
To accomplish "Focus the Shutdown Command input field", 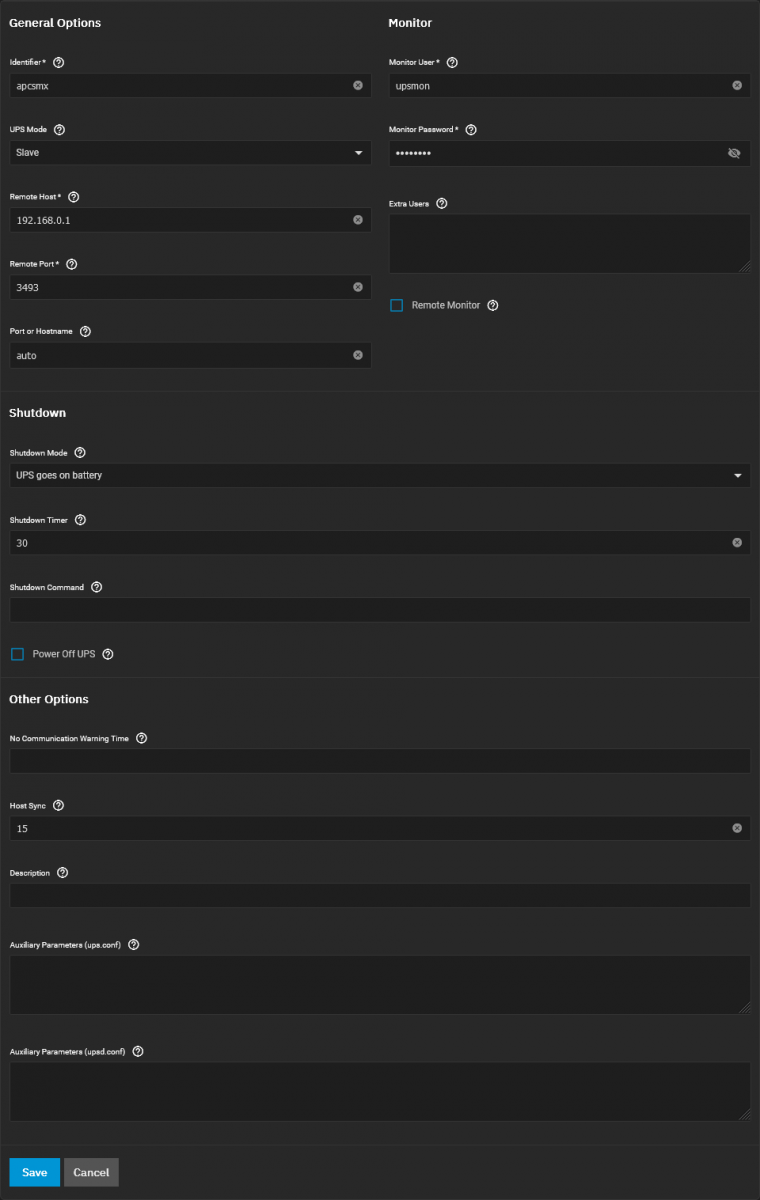I will (380, 610).
